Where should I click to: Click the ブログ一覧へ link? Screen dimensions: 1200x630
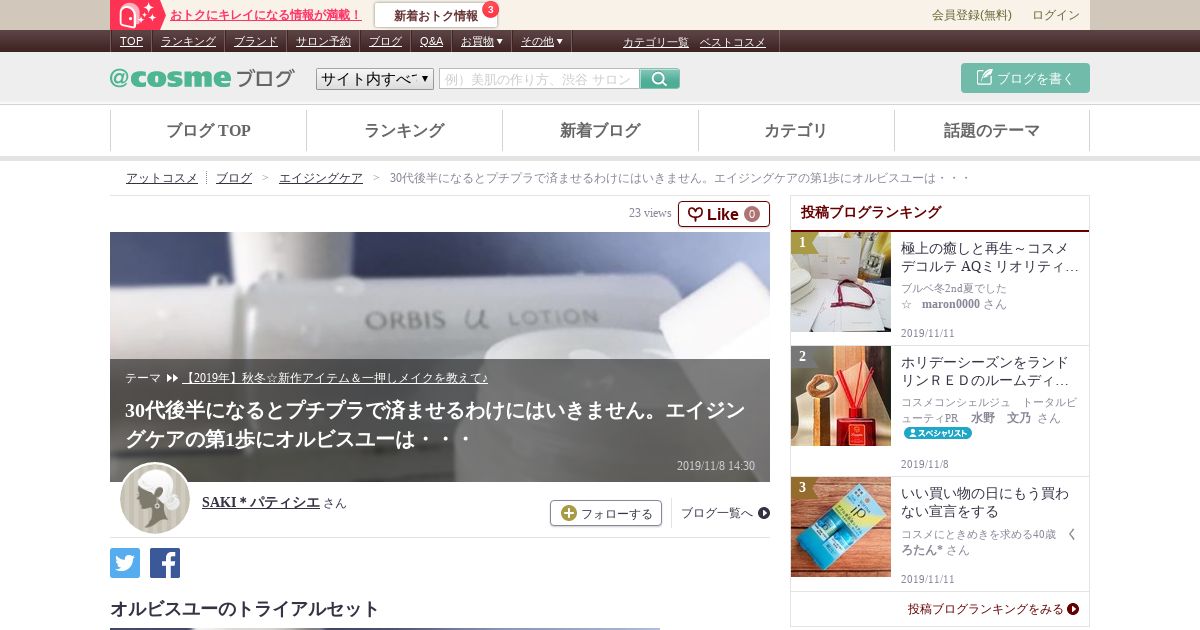(x=725, y=513)
